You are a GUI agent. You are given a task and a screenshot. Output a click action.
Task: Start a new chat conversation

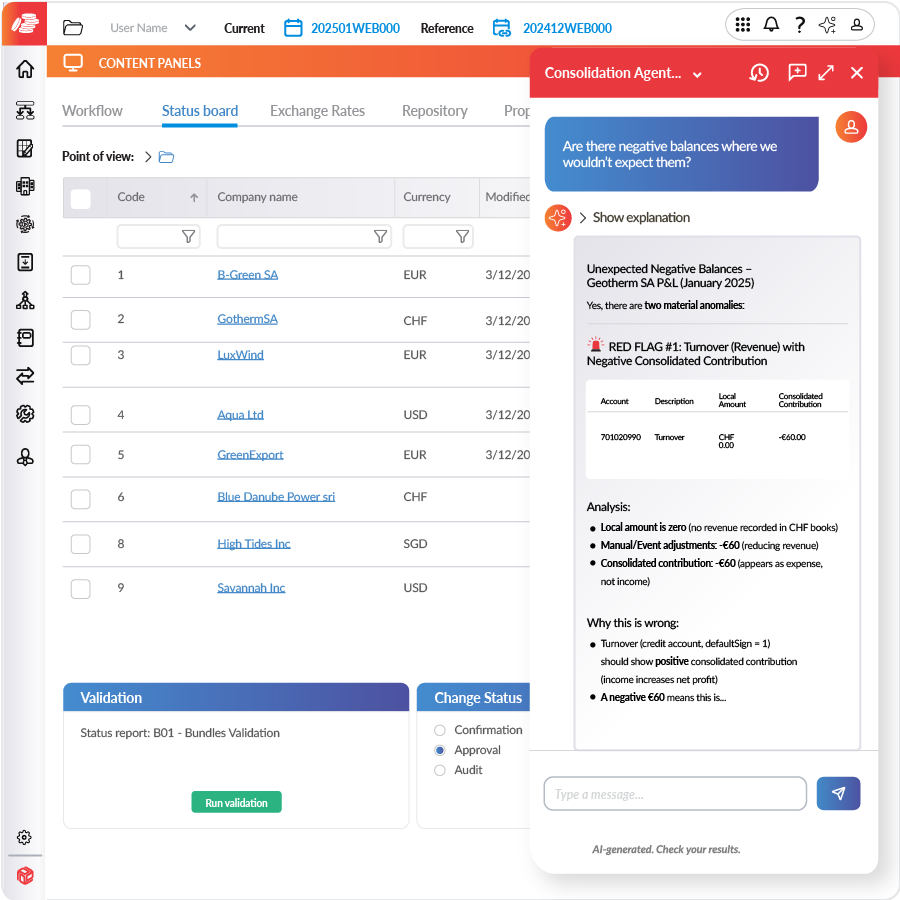797,73
